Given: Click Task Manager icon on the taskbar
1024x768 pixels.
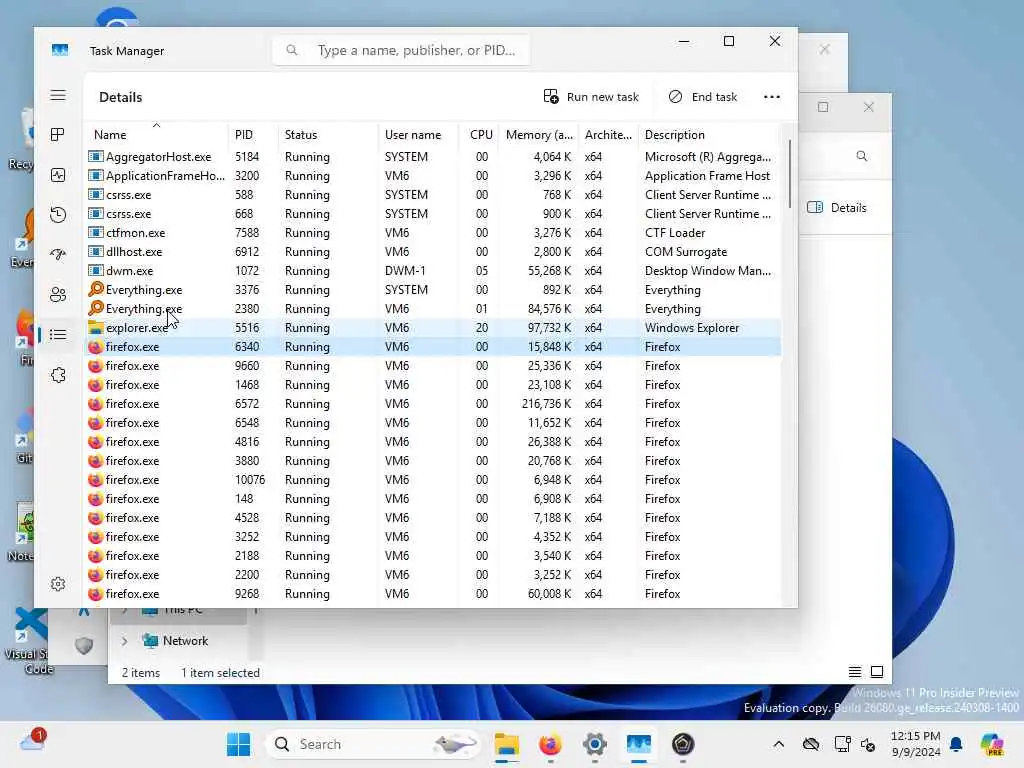Looking at the screenshot, I should coord(639,744).
